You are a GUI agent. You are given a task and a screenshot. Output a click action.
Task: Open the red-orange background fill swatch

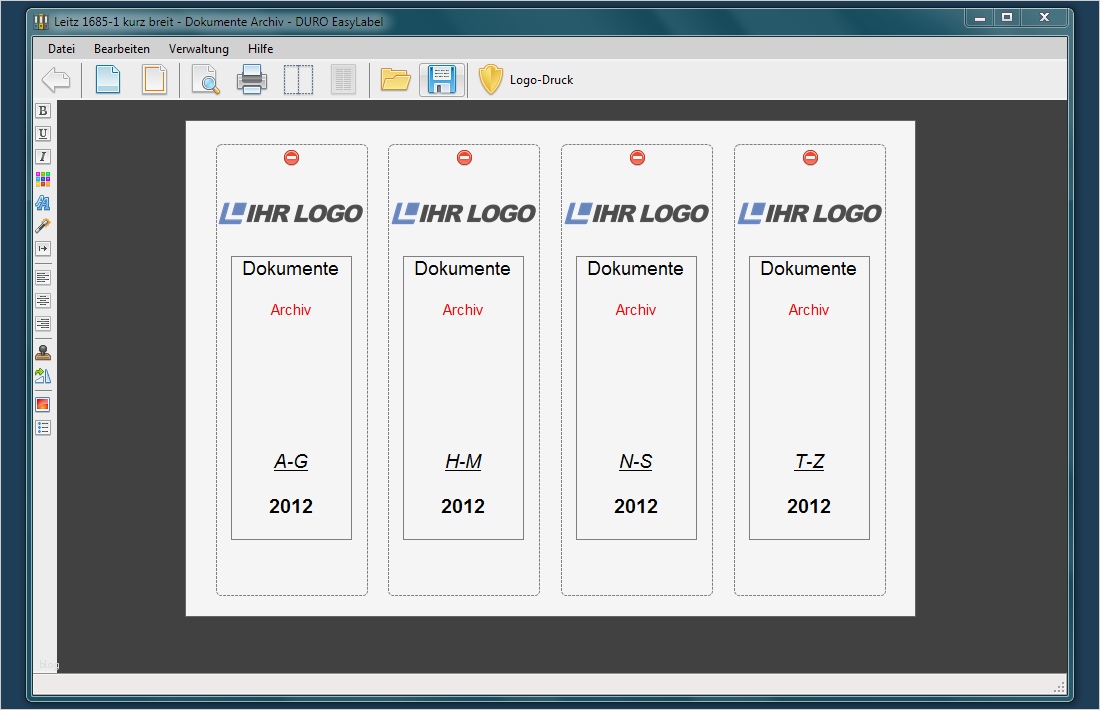pos(43,405)
